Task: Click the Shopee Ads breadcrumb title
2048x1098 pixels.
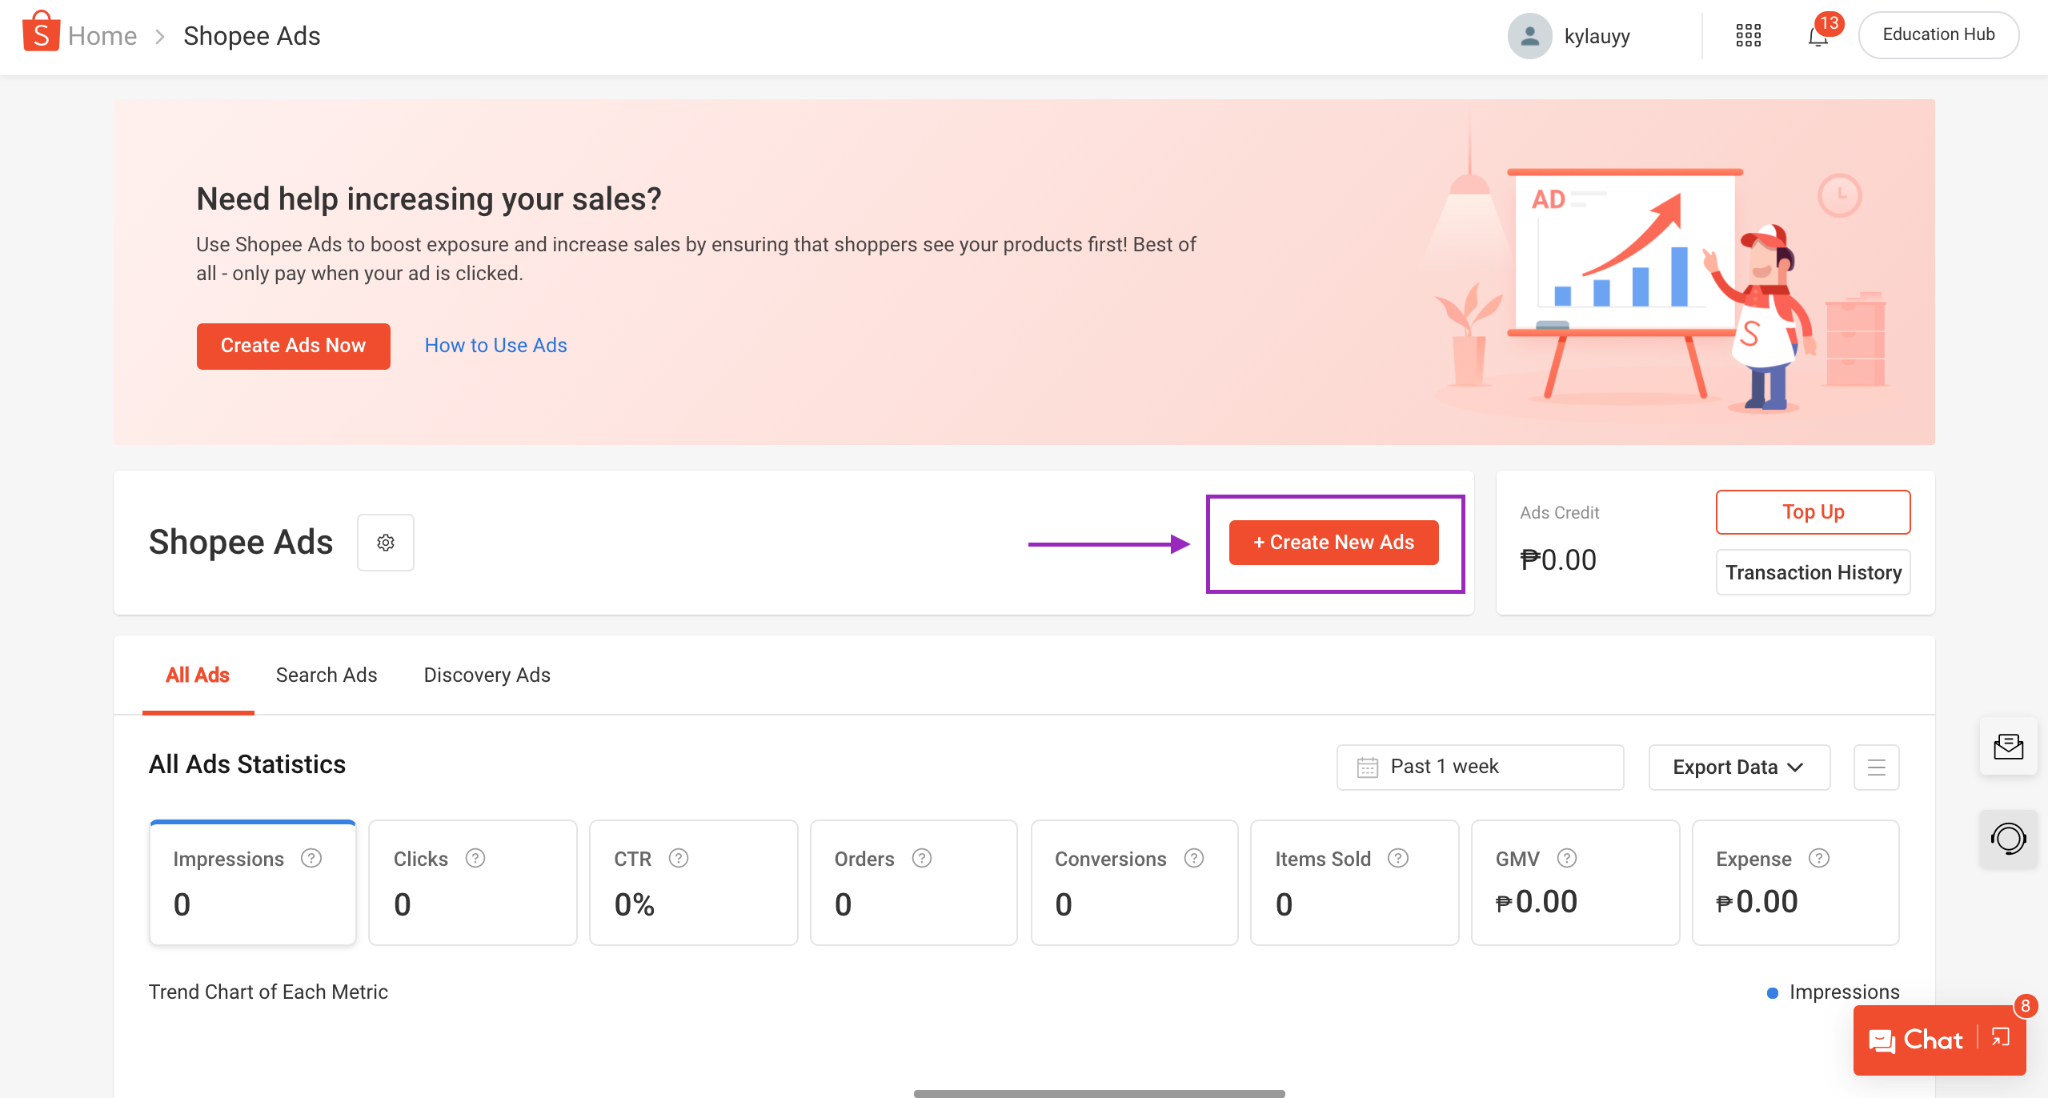Action: click(x=252, y=36)
